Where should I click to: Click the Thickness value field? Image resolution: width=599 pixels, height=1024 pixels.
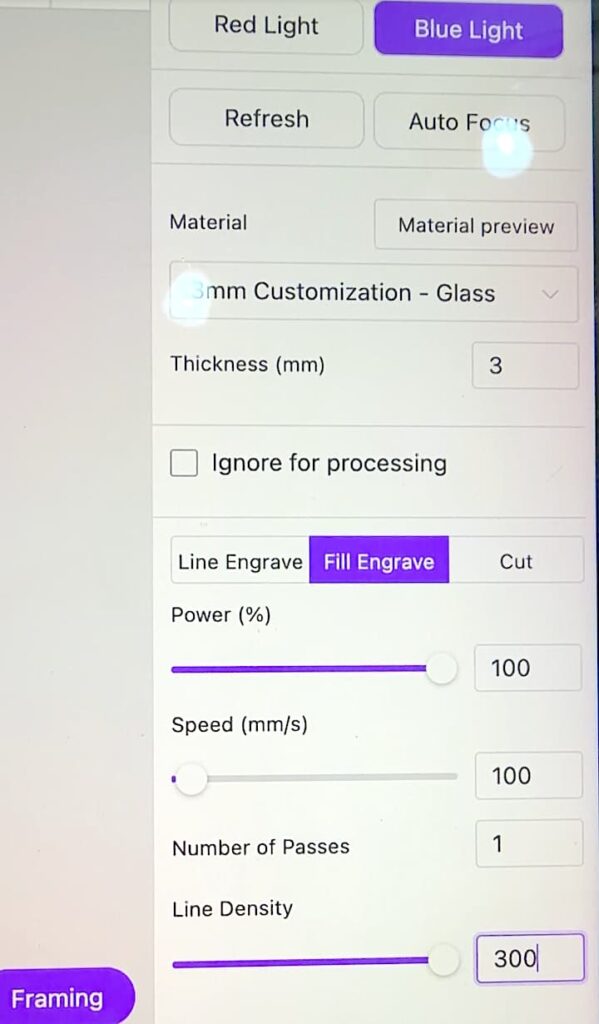[525, 365]
